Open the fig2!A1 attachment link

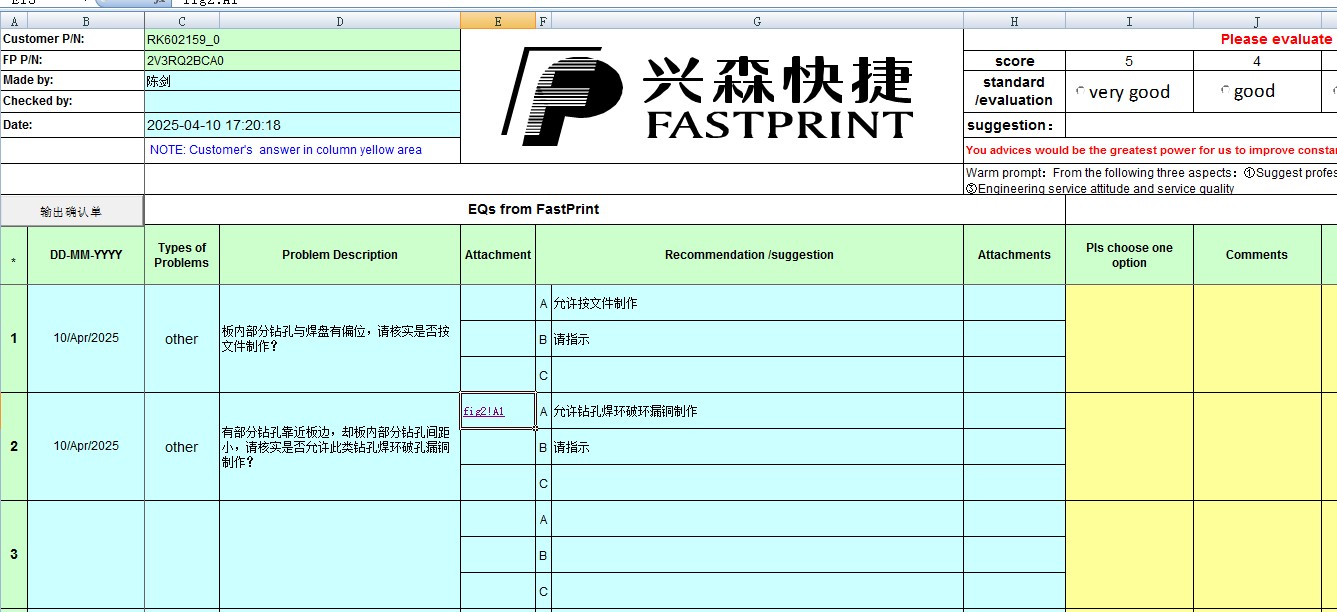pos(484,411)
